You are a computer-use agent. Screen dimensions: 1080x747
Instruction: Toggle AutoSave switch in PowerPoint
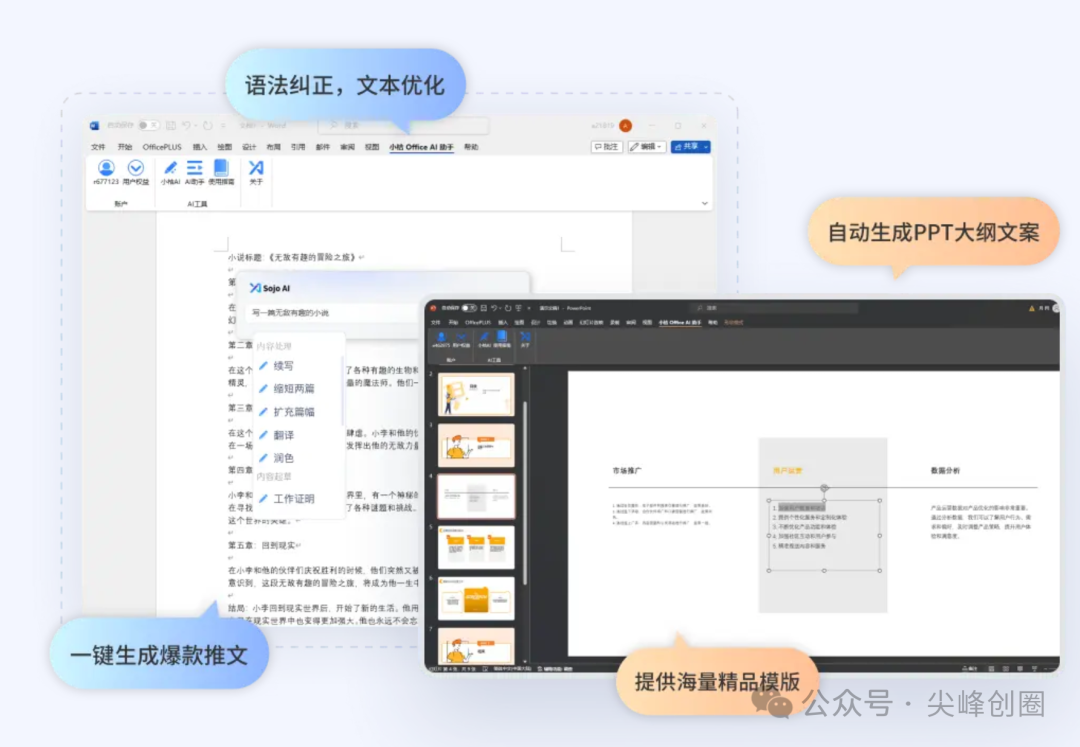pos(468,308)
